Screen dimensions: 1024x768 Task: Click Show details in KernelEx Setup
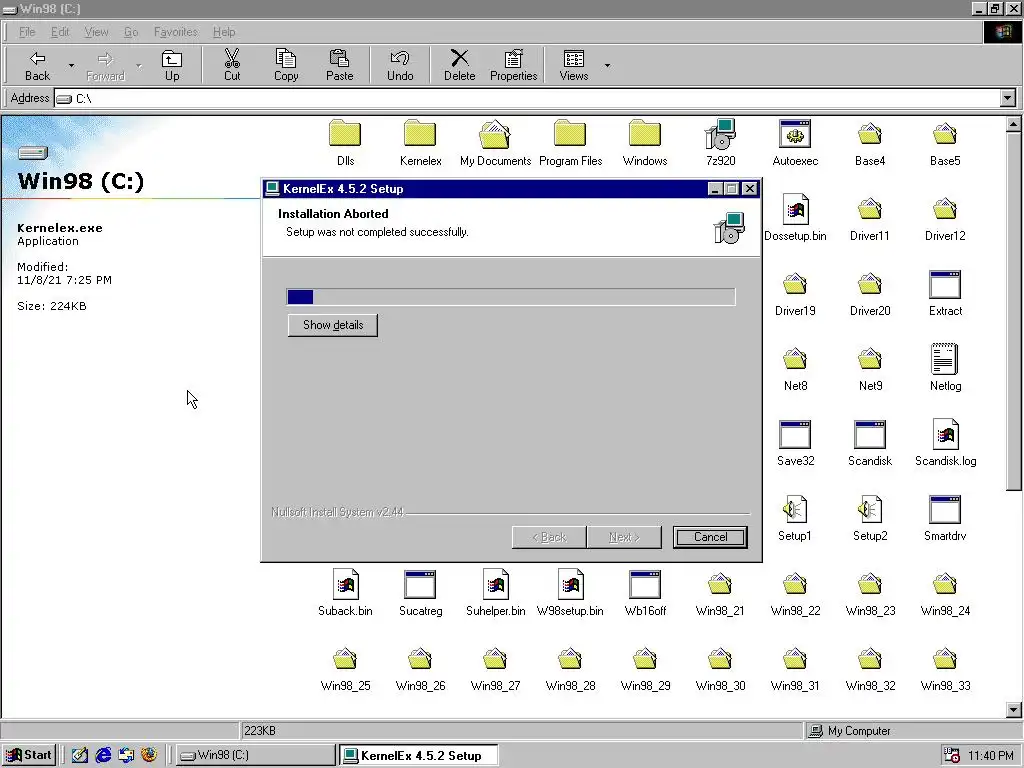(332, 325)
